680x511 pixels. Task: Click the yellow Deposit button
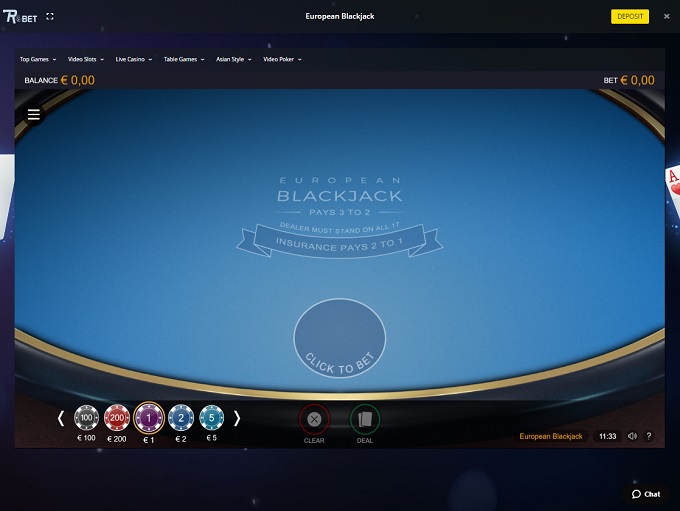pos(630,17)
